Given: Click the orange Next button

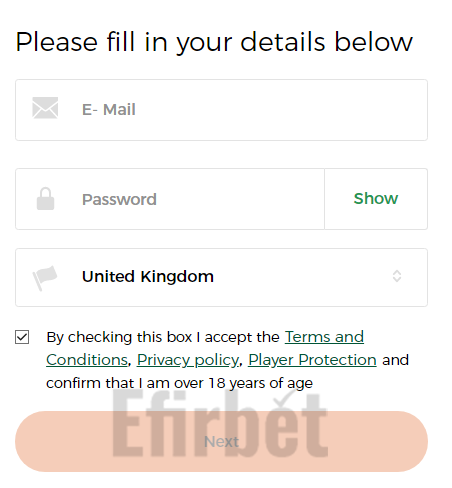Looking at the screenshot, I should tap(221, 441).
